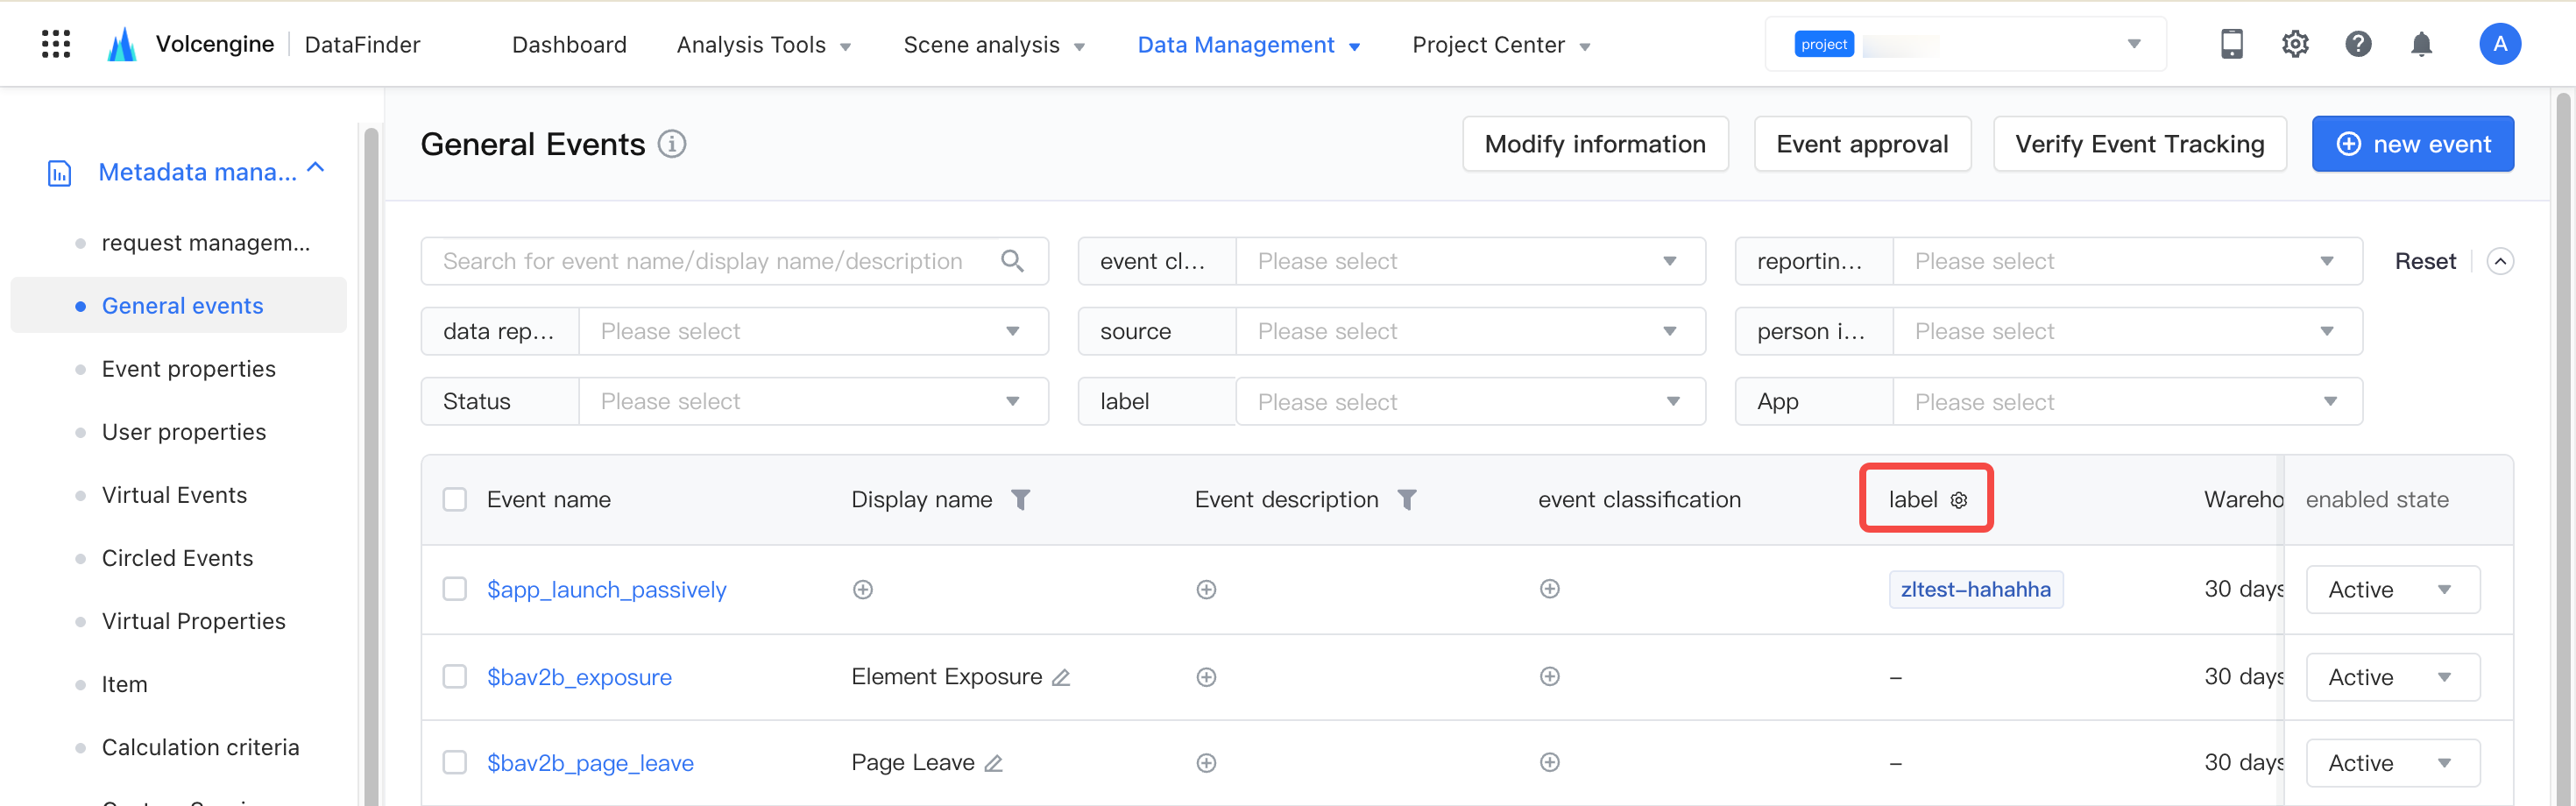Collapse the filter panel chevron

(x=2499, y=261)
